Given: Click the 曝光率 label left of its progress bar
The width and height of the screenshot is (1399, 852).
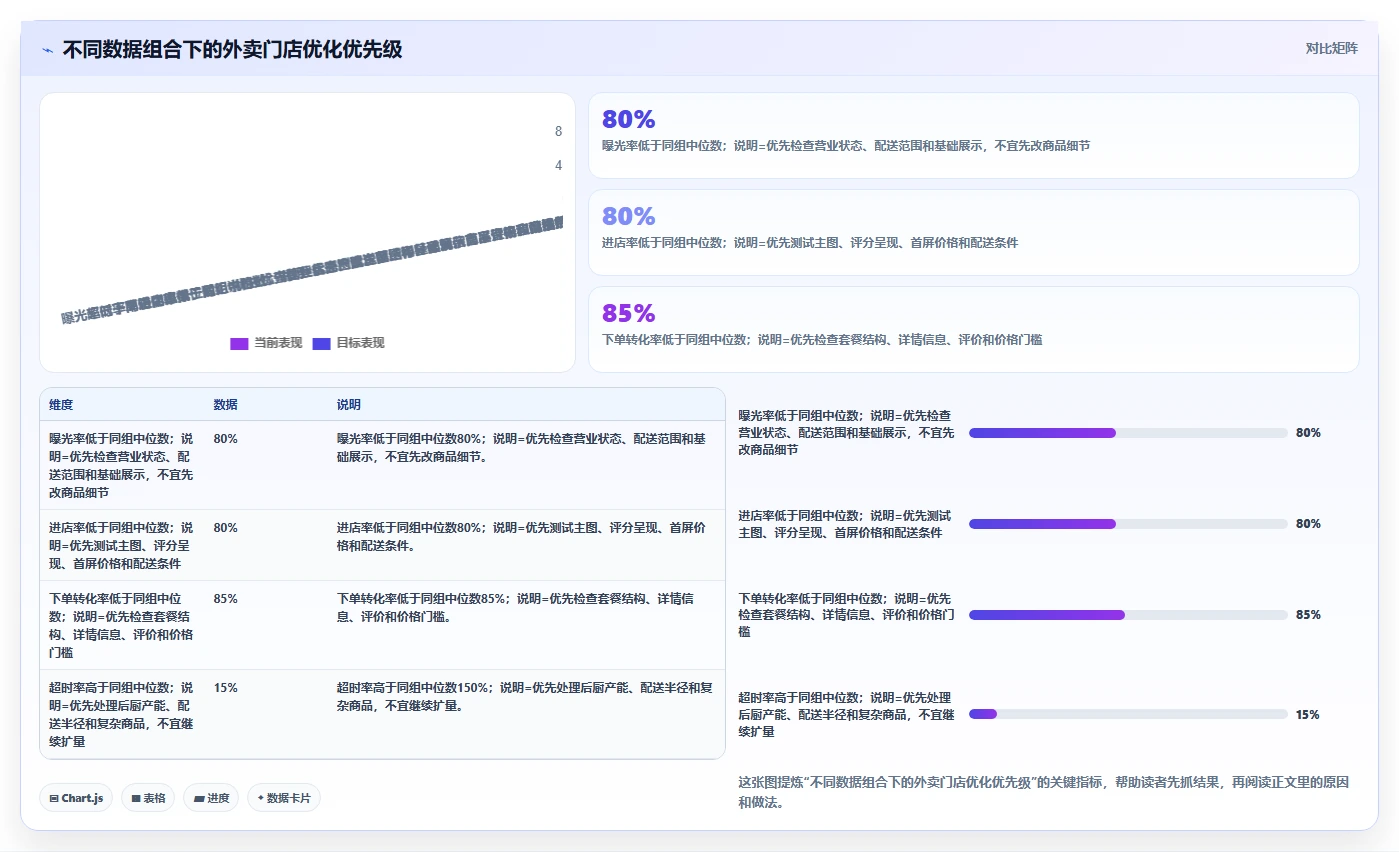Looking at the screenshot, I should (846, 433).
